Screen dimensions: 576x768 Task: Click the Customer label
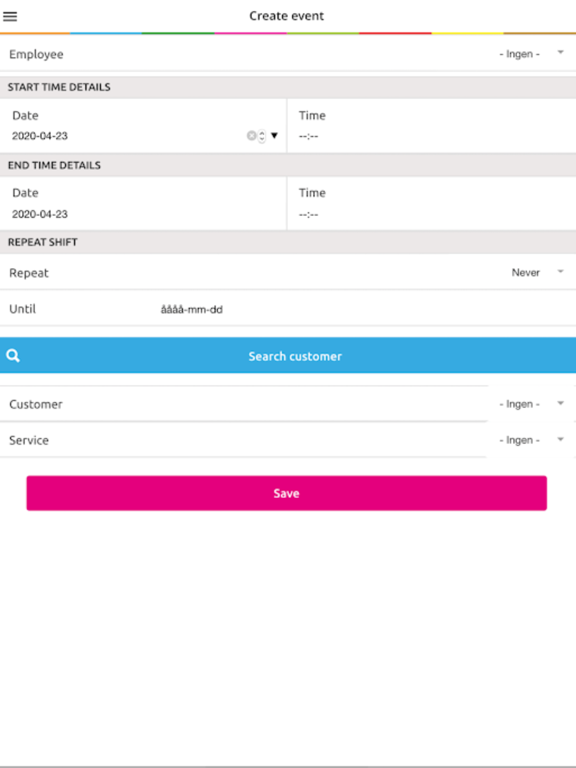(x=36, y=404)
